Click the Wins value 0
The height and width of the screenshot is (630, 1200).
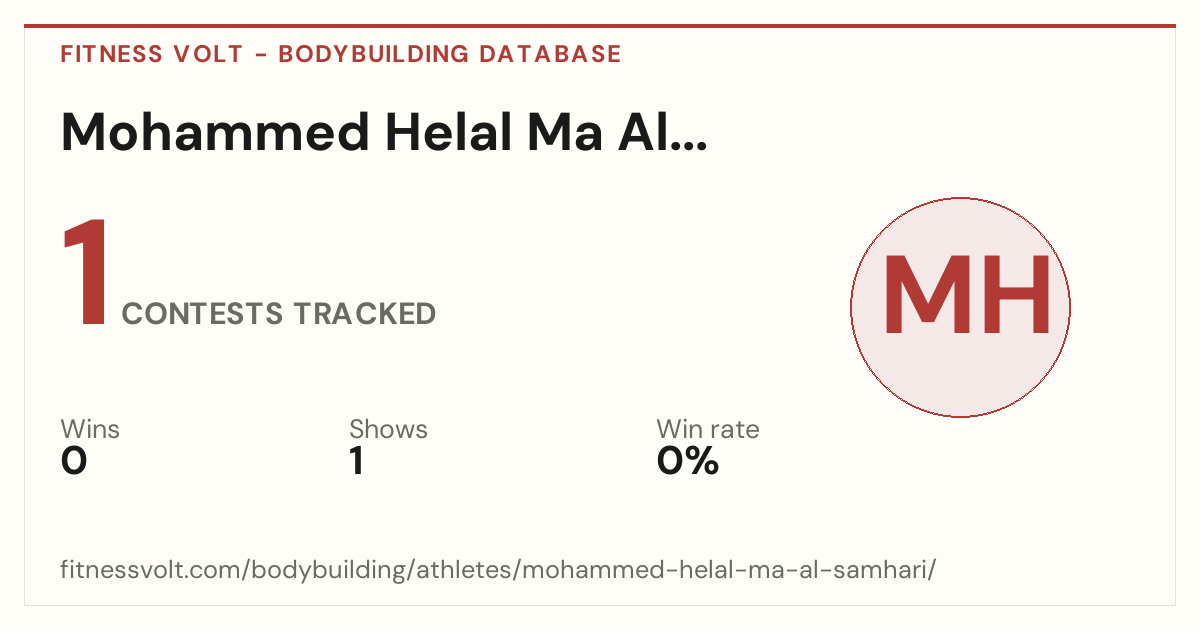[74, 461]
